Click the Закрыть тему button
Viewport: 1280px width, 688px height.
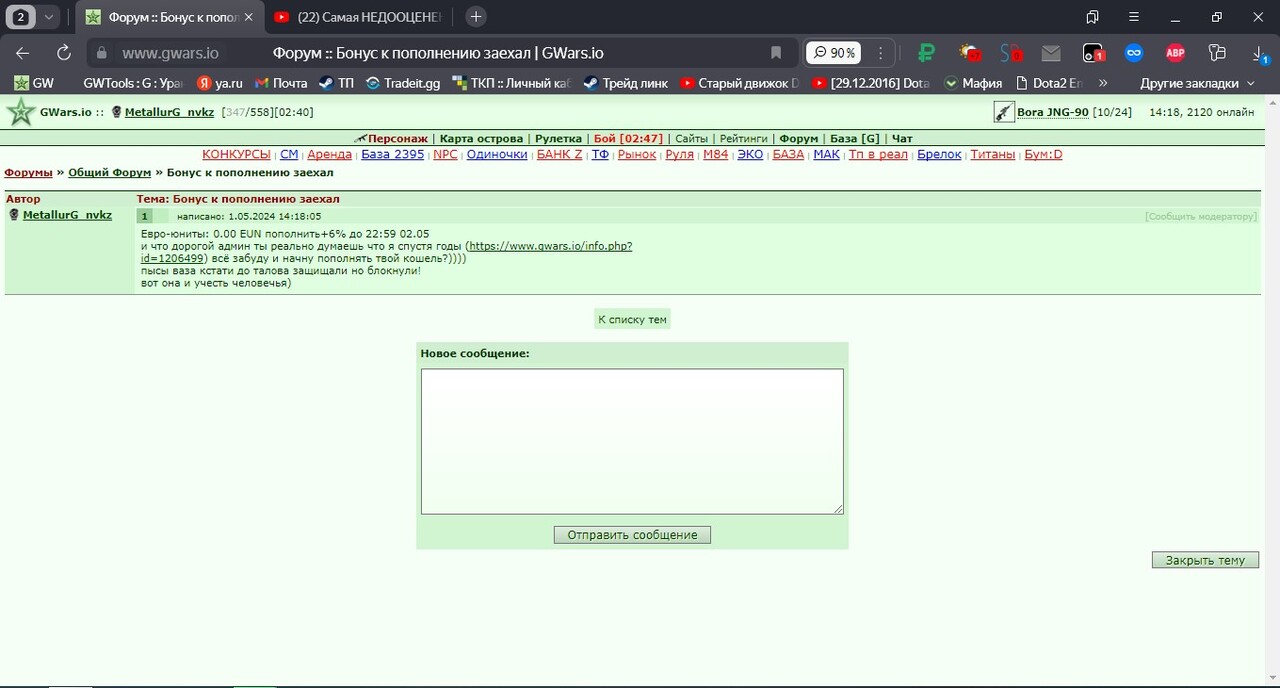1205,560
